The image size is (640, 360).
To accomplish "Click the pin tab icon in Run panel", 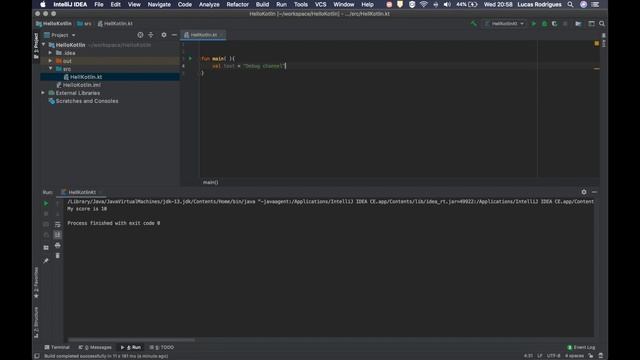I will click(x=46, y=260).
